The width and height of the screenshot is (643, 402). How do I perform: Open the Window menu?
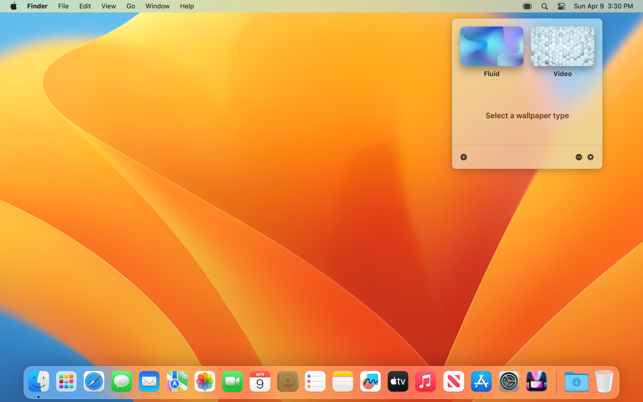coord(157,6)
